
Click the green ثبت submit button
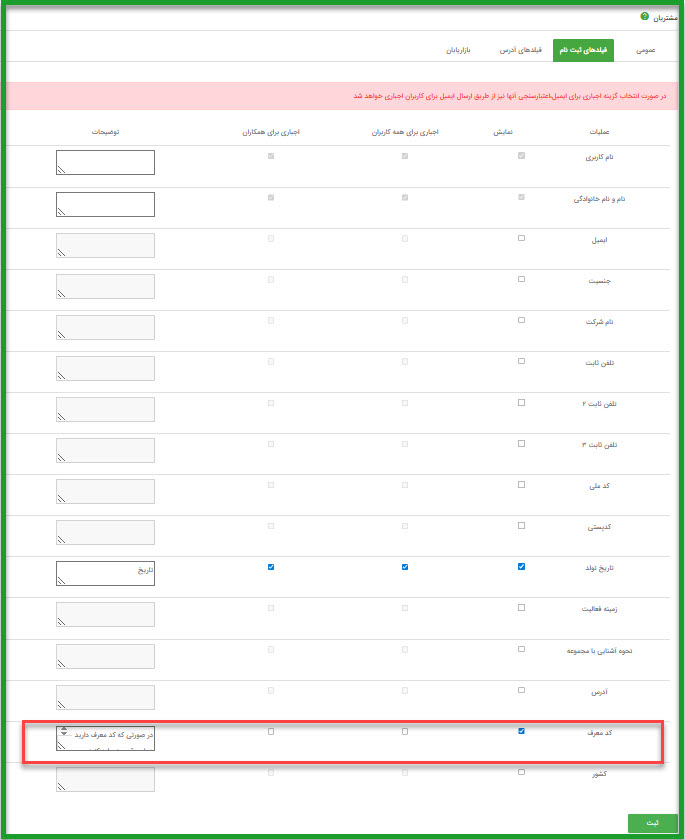[x=652, y=823]
